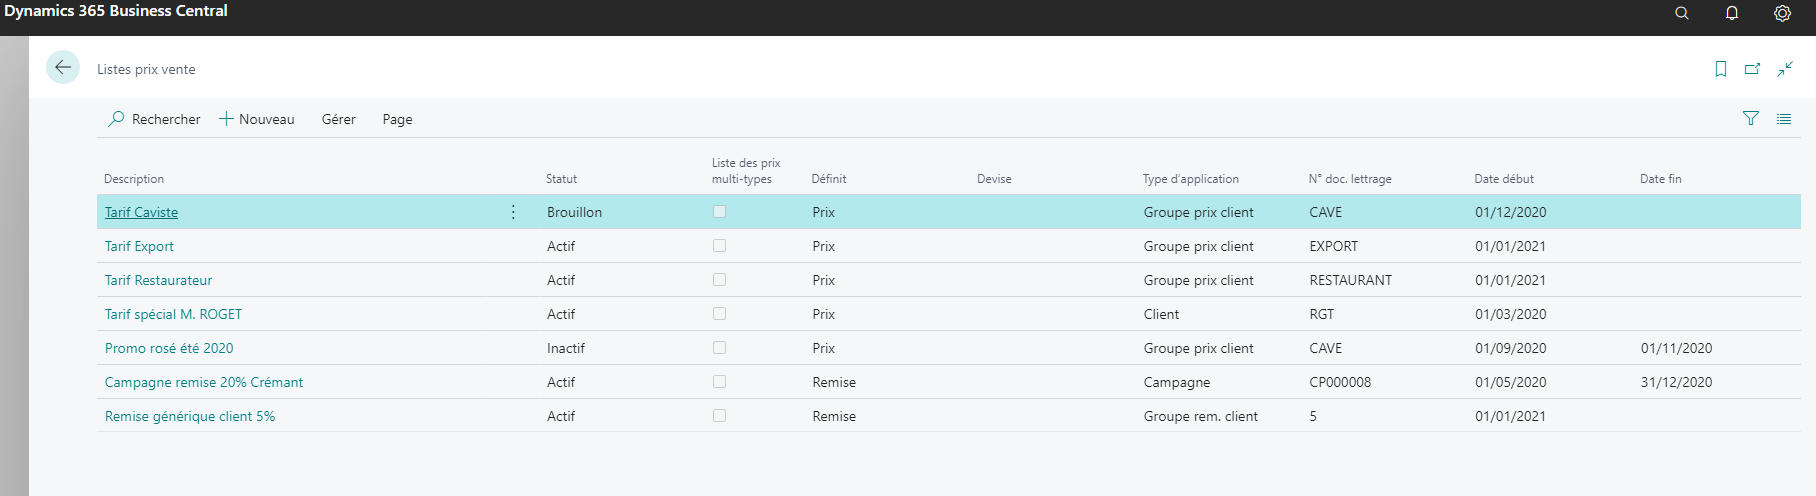The width and height of the screenshot is (1816, 496).
Task: Open page in a new window icon
Action: pos(1752,69)
